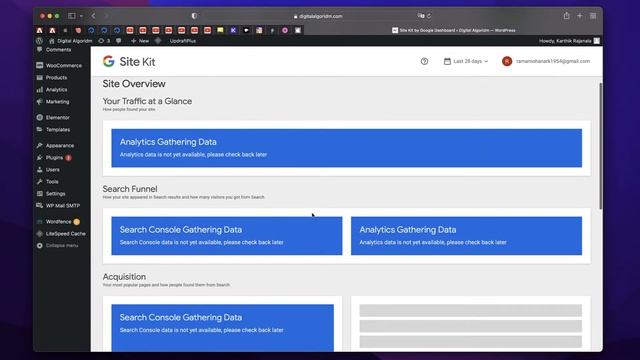640x360 pixels.
Task: Click the Templates folder icon in sidebar
Action: [x=40, y=129]
